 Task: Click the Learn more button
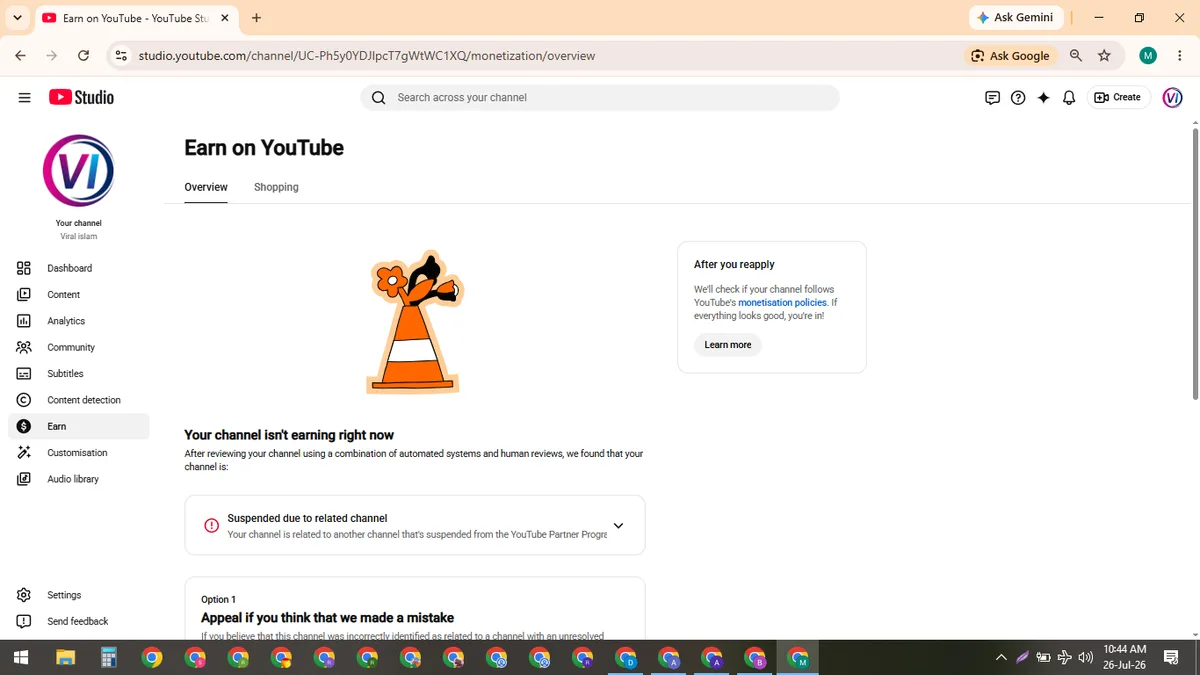pyautogui.click(x=728, y=345)
